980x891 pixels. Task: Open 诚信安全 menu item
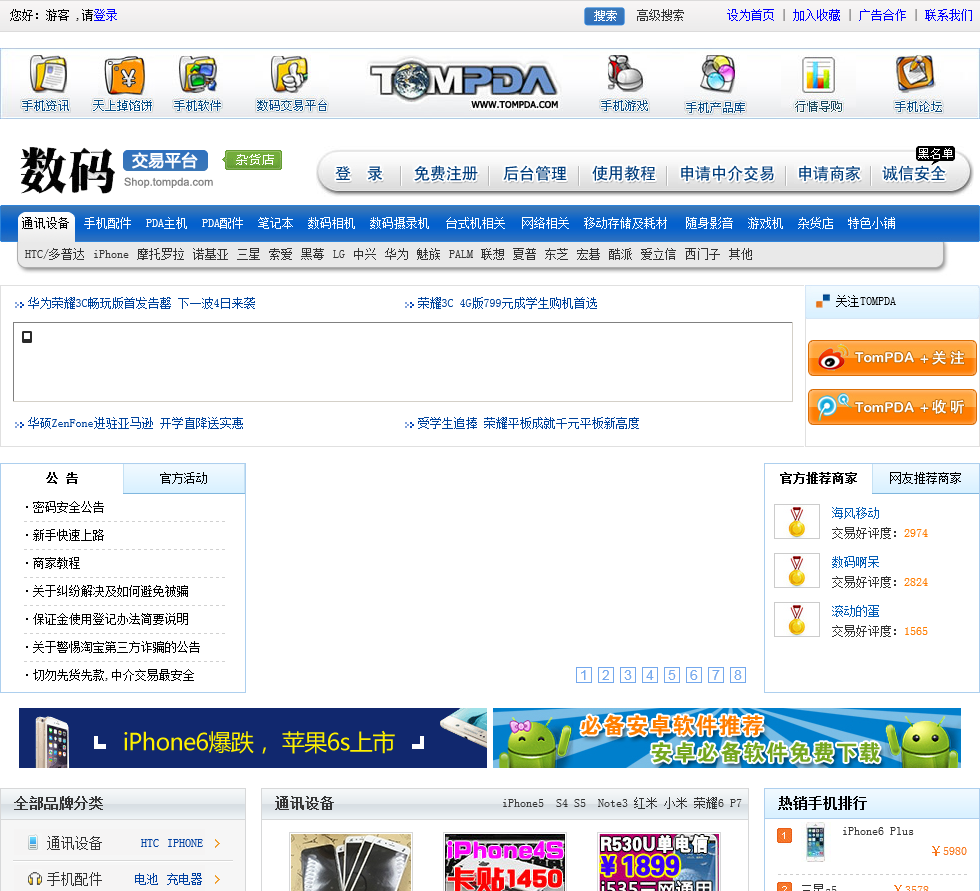click(914, 174)
